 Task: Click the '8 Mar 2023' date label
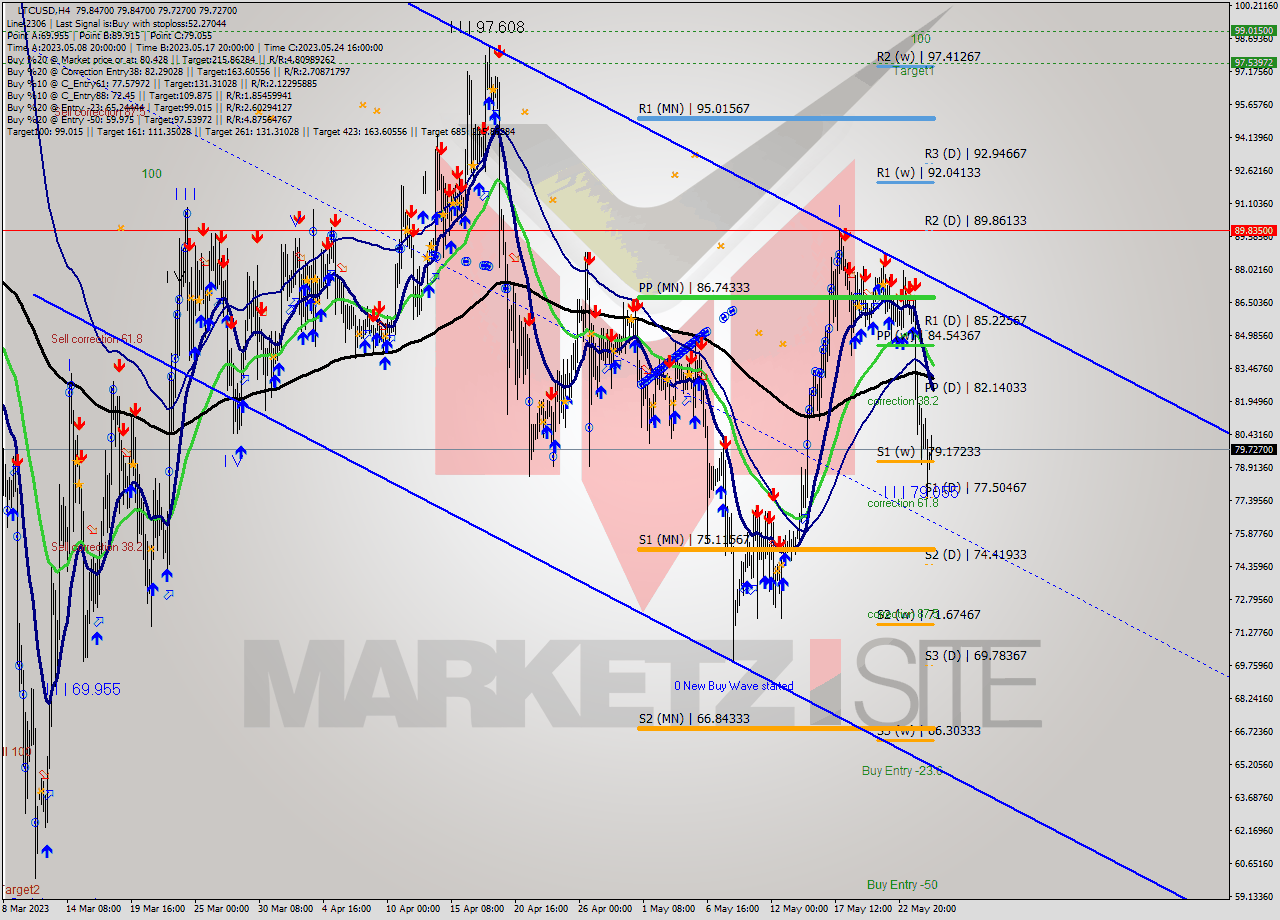point(24,909)
